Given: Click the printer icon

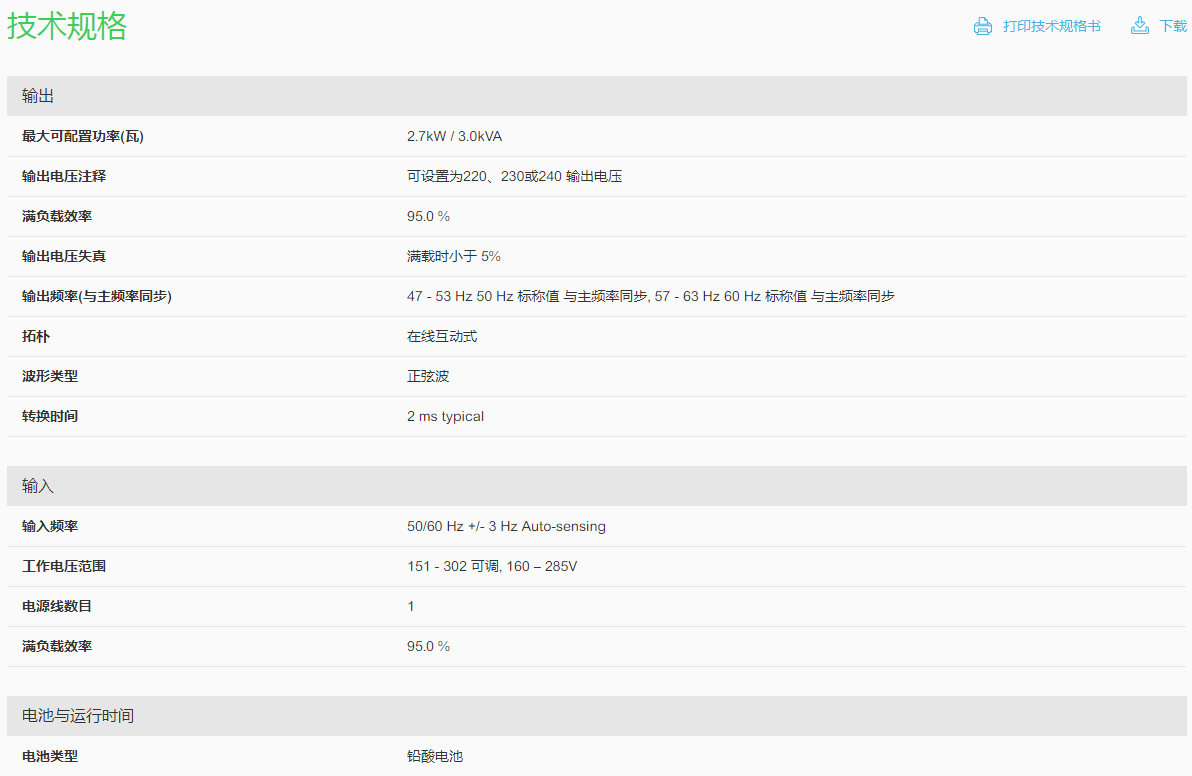Looking at the screenshot, I should pyautogui.click(x=982, y=26).
